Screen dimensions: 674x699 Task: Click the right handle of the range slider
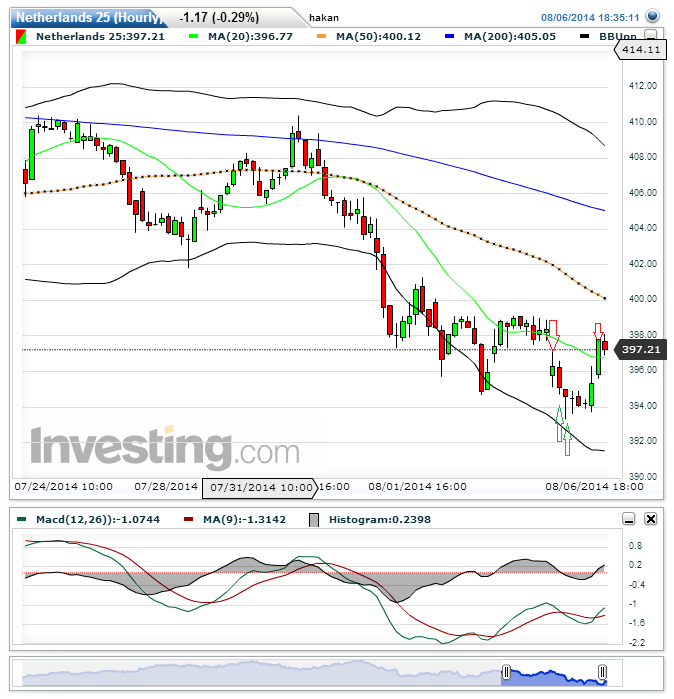point(602,672)
